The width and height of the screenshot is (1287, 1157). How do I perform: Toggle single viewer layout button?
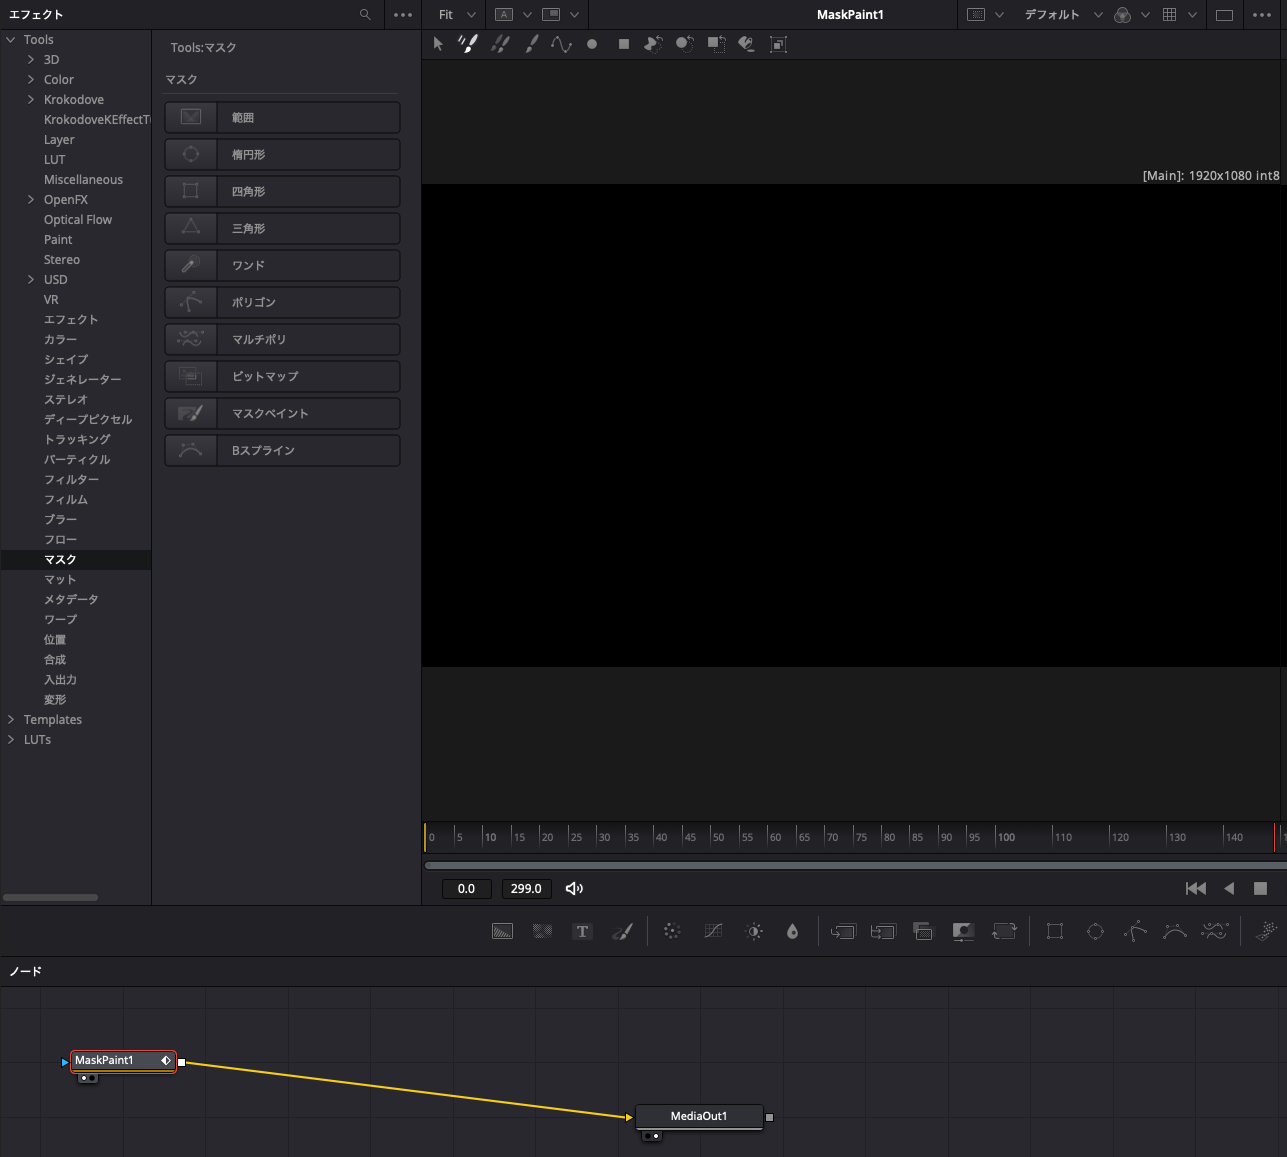[x=1224, y=15]
